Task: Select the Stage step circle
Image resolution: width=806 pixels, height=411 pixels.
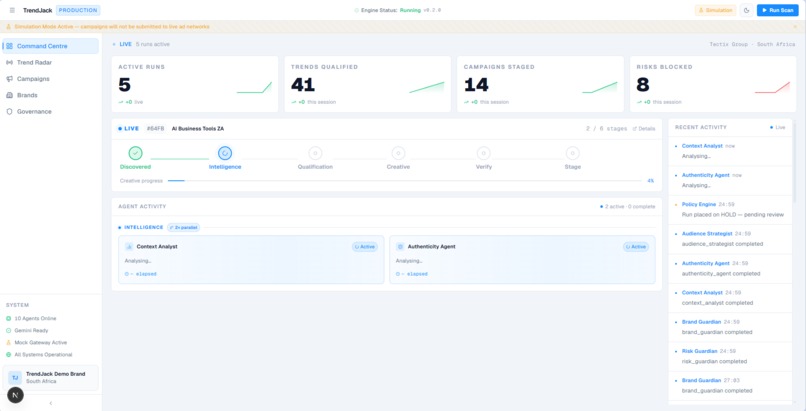Action: (573, 153)
